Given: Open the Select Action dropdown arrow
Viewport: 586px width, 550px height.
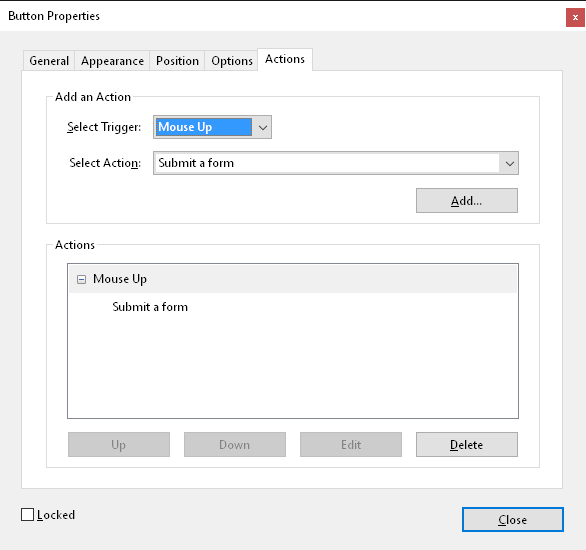Looking at the screenshot, I should 509,163.
